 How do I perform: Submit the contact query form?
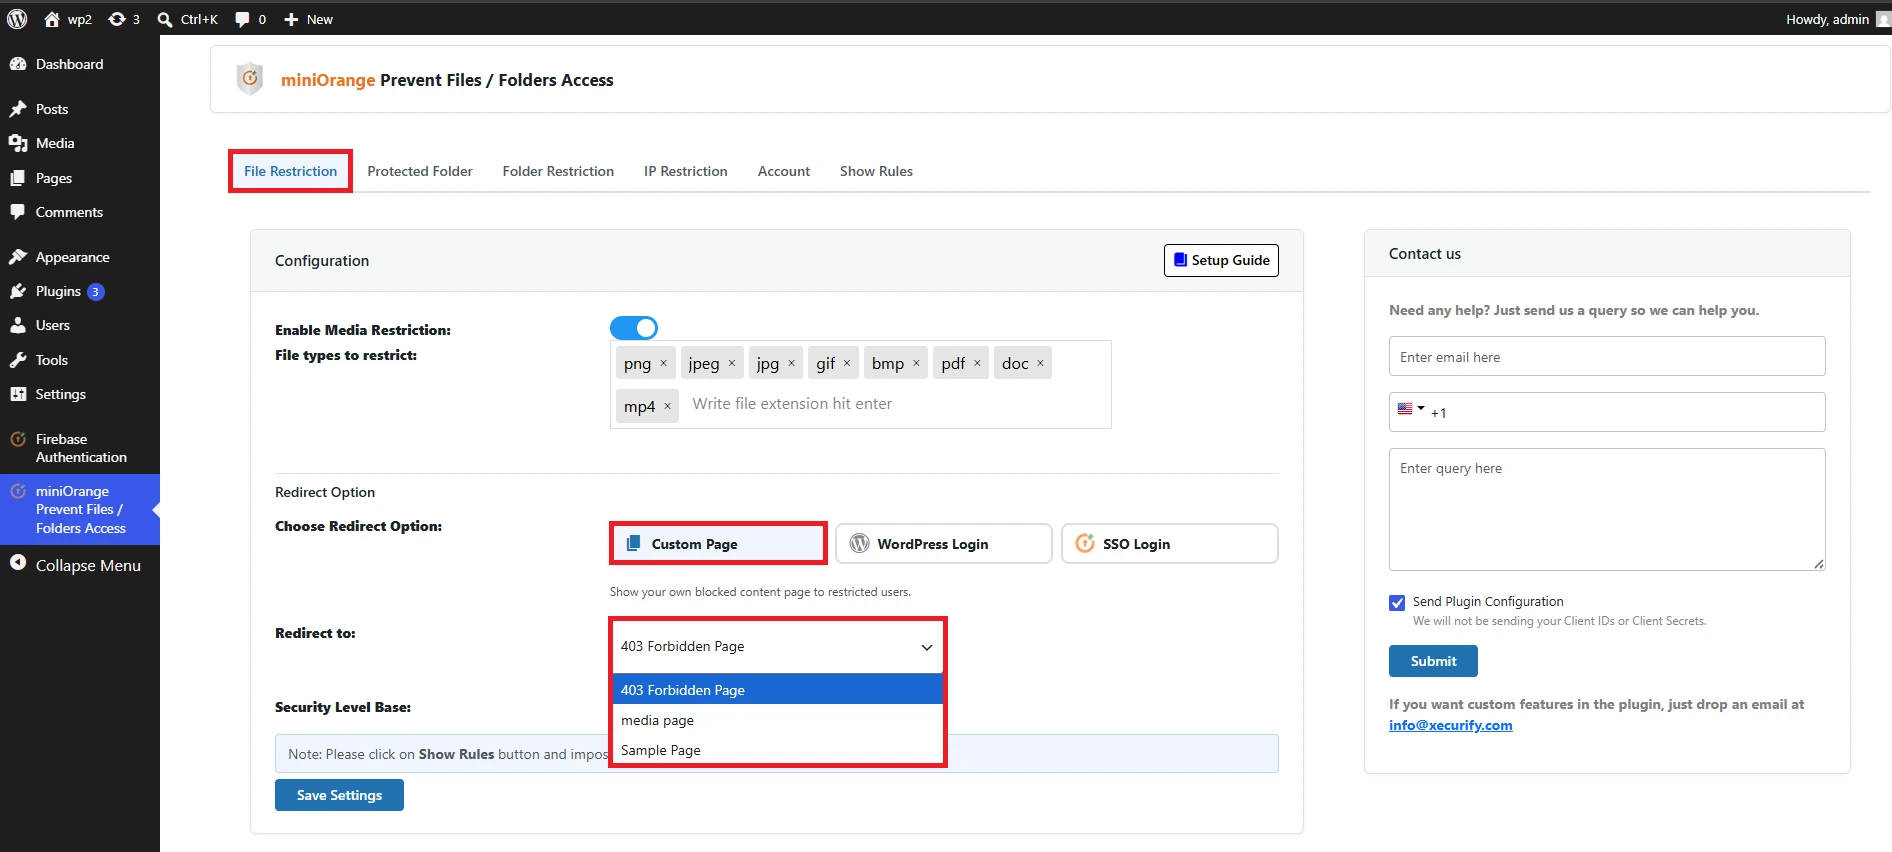[x=1433, y=661]
